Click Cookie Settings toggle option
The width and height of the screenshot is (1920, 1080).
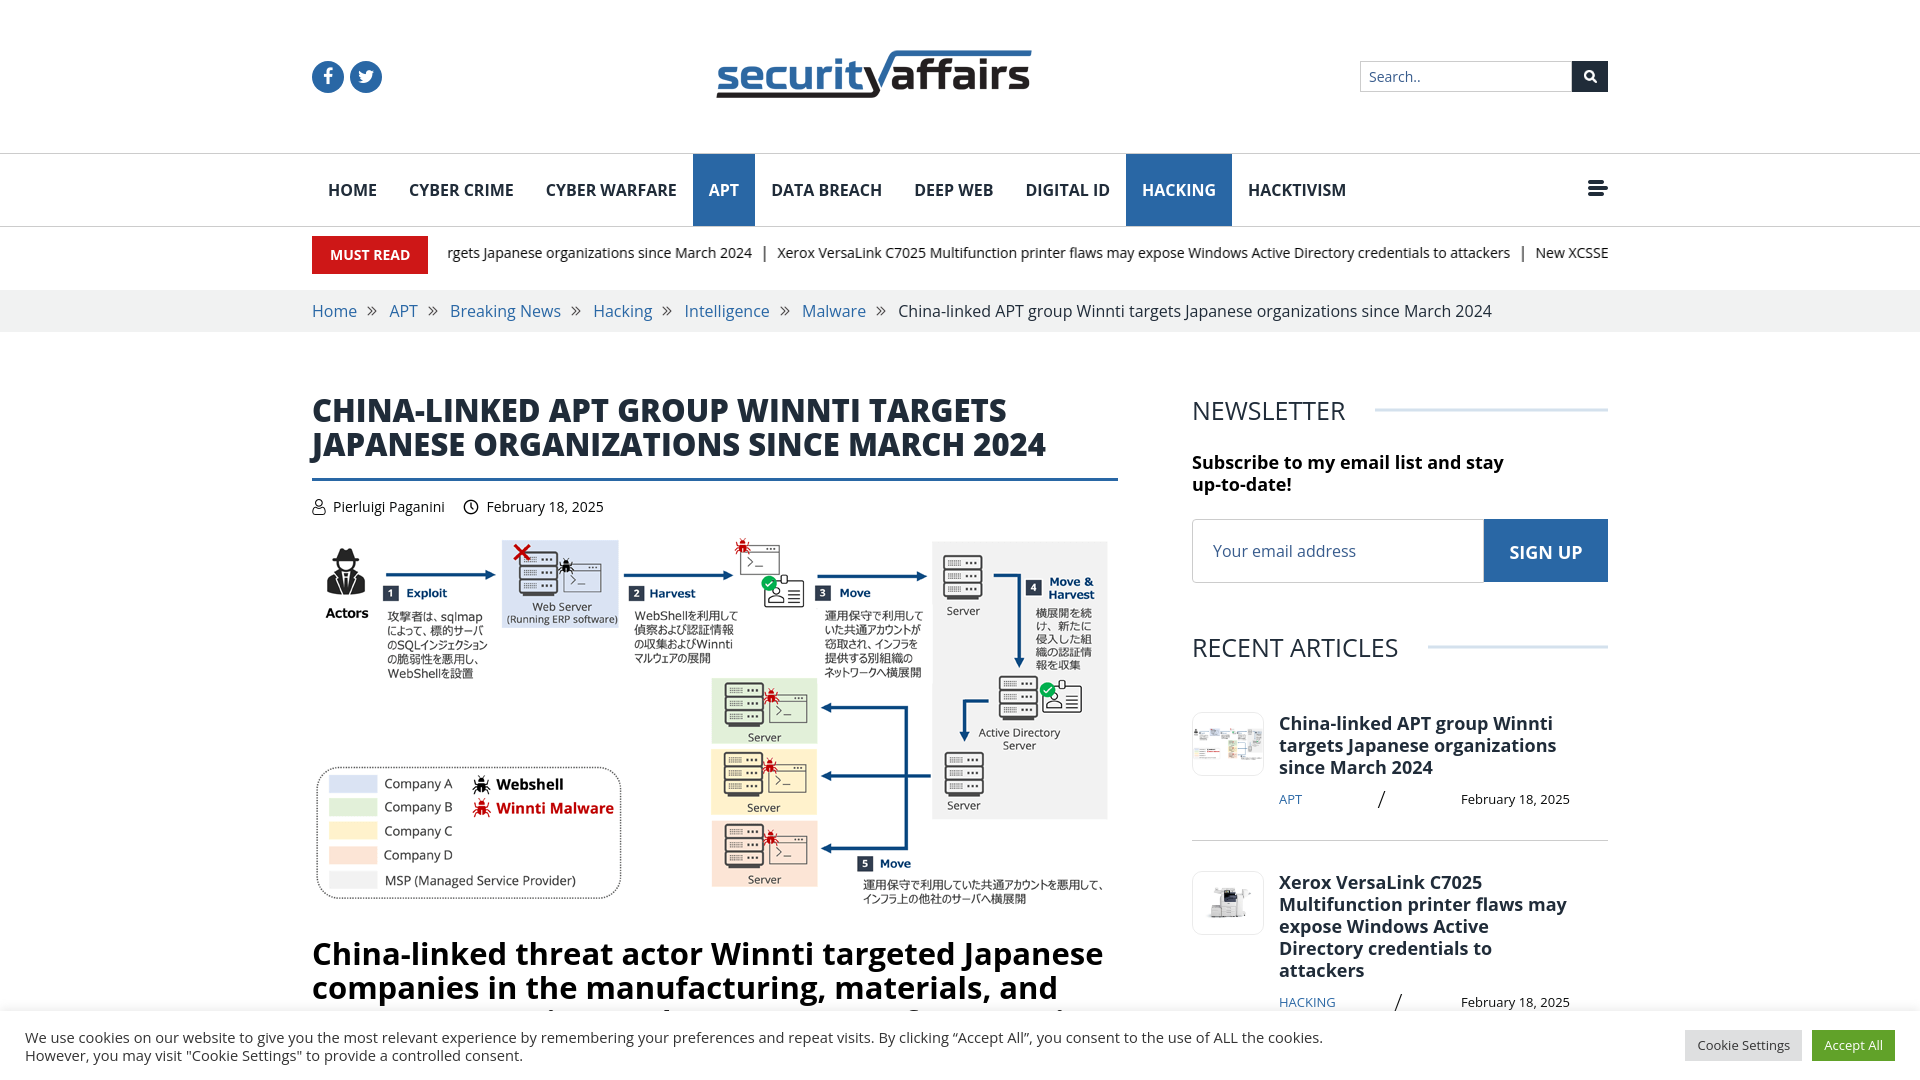point(1743,1044)
